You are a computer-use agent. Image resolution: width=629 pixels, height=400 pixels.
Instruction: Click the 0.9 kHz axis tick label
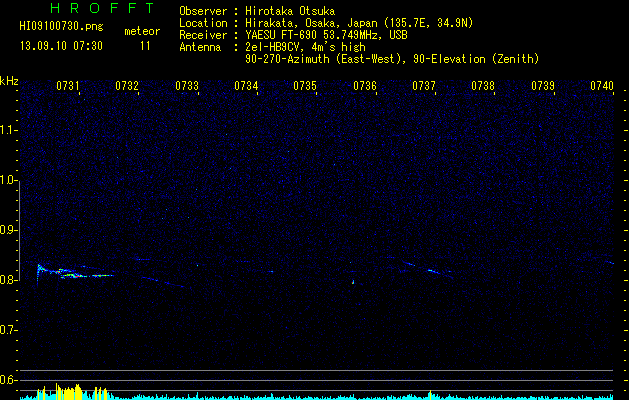coord(9,230)
